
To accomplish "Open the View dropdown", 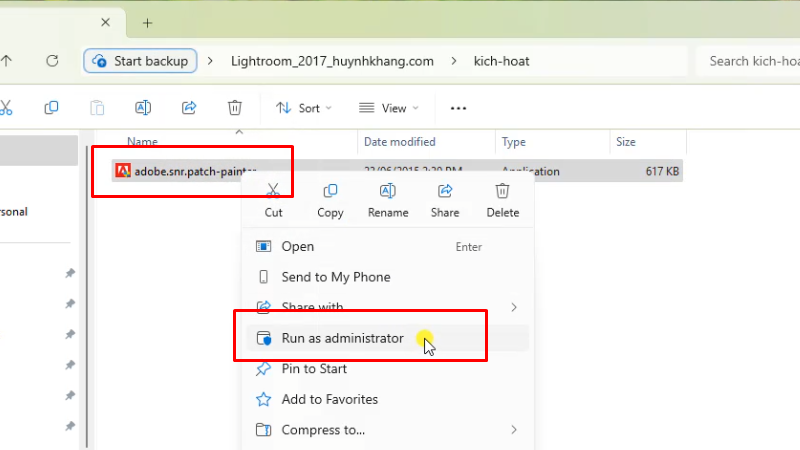I will point(389,108).
